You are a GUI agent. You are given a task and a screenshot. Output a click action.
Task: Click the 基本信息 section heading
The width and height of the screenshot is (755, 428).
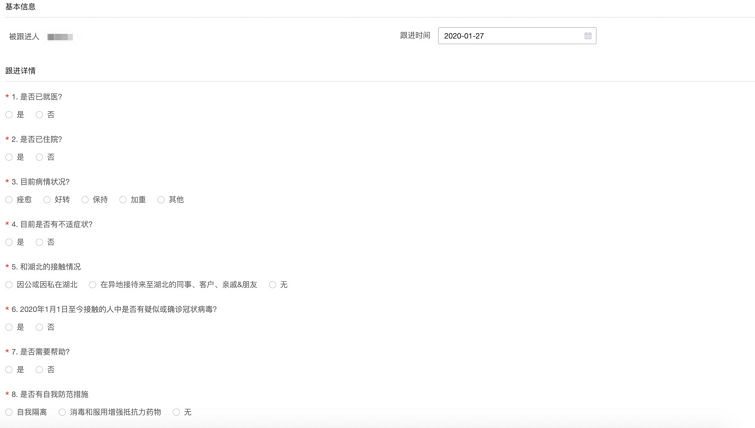[20, 7]
